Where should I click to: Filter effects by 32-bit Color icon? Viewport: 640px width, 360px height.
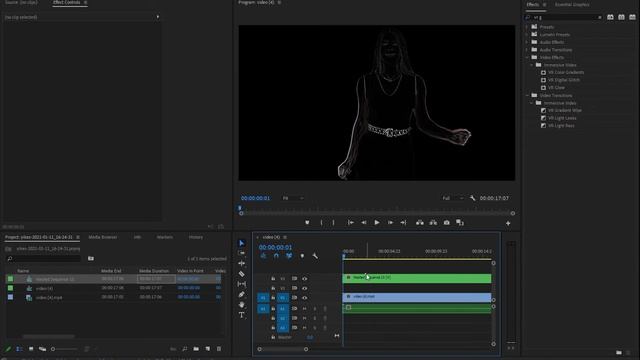click(621, 17)
